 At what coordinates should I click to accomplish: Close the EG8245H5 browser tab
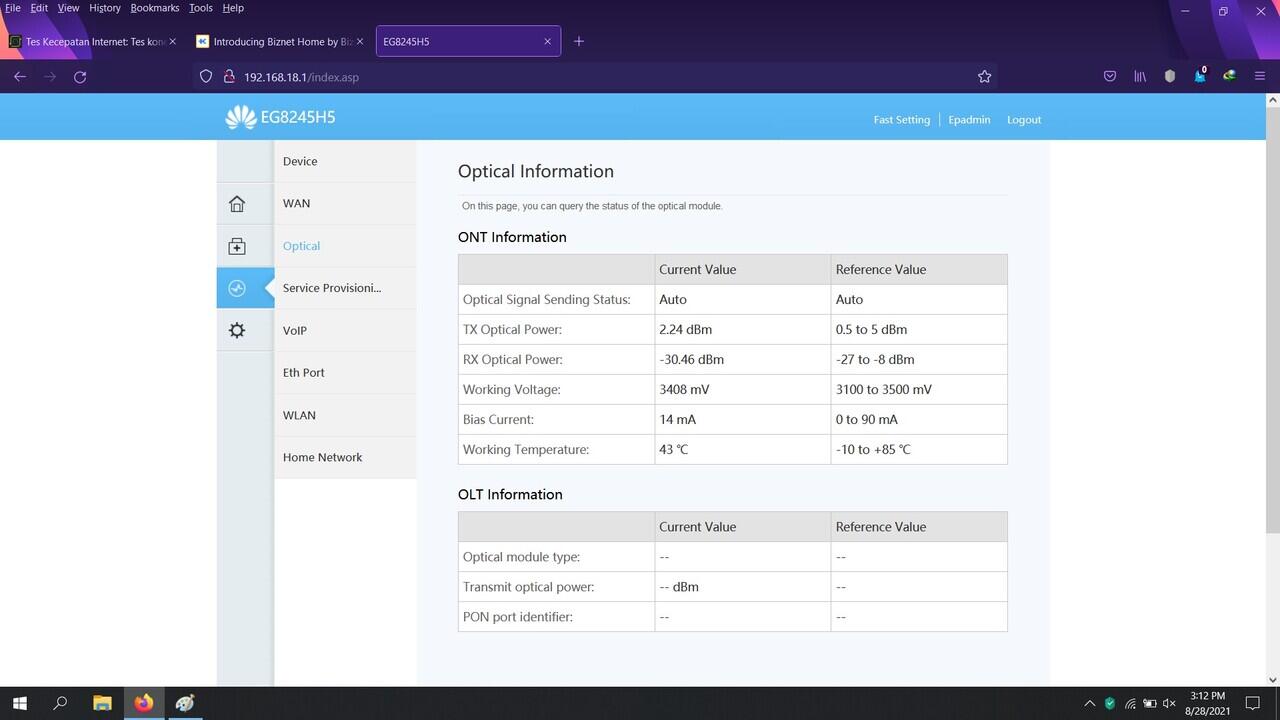547,42
